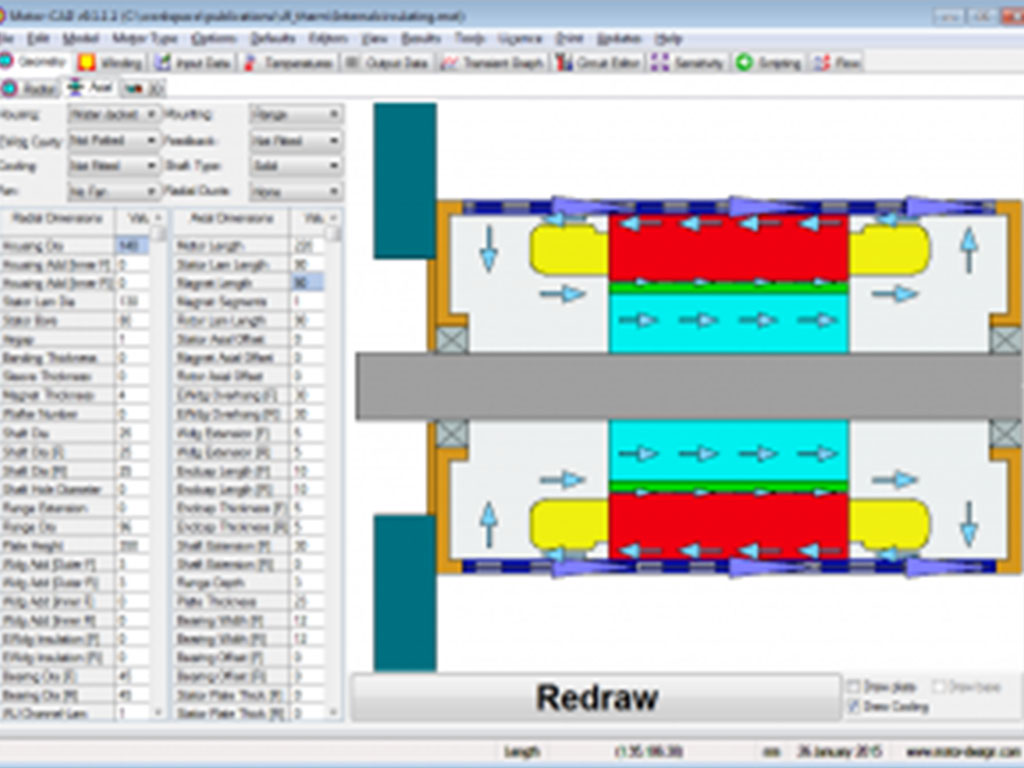The height and width of the screenshot is (768, 1024).
Task: Open the Scripting tab
Action: 769,63
